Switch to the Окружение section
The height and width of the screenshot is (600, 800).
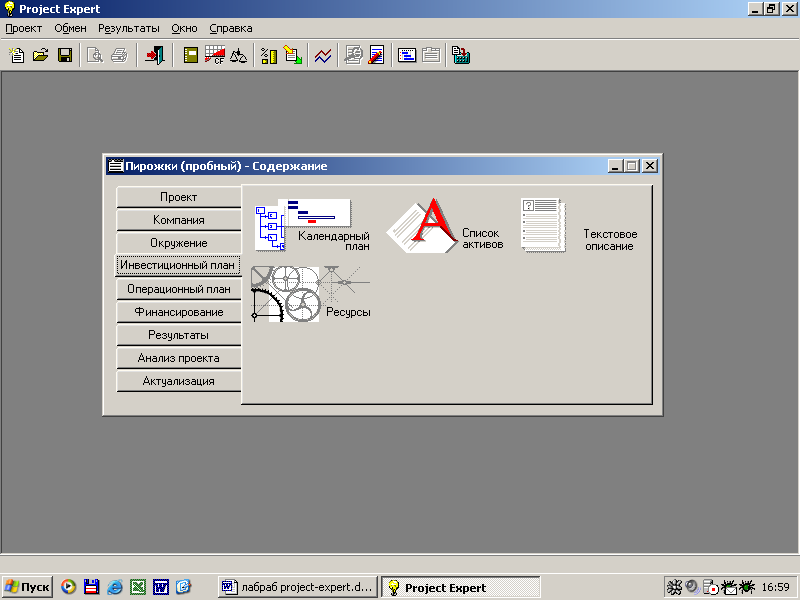pos(179,243)
